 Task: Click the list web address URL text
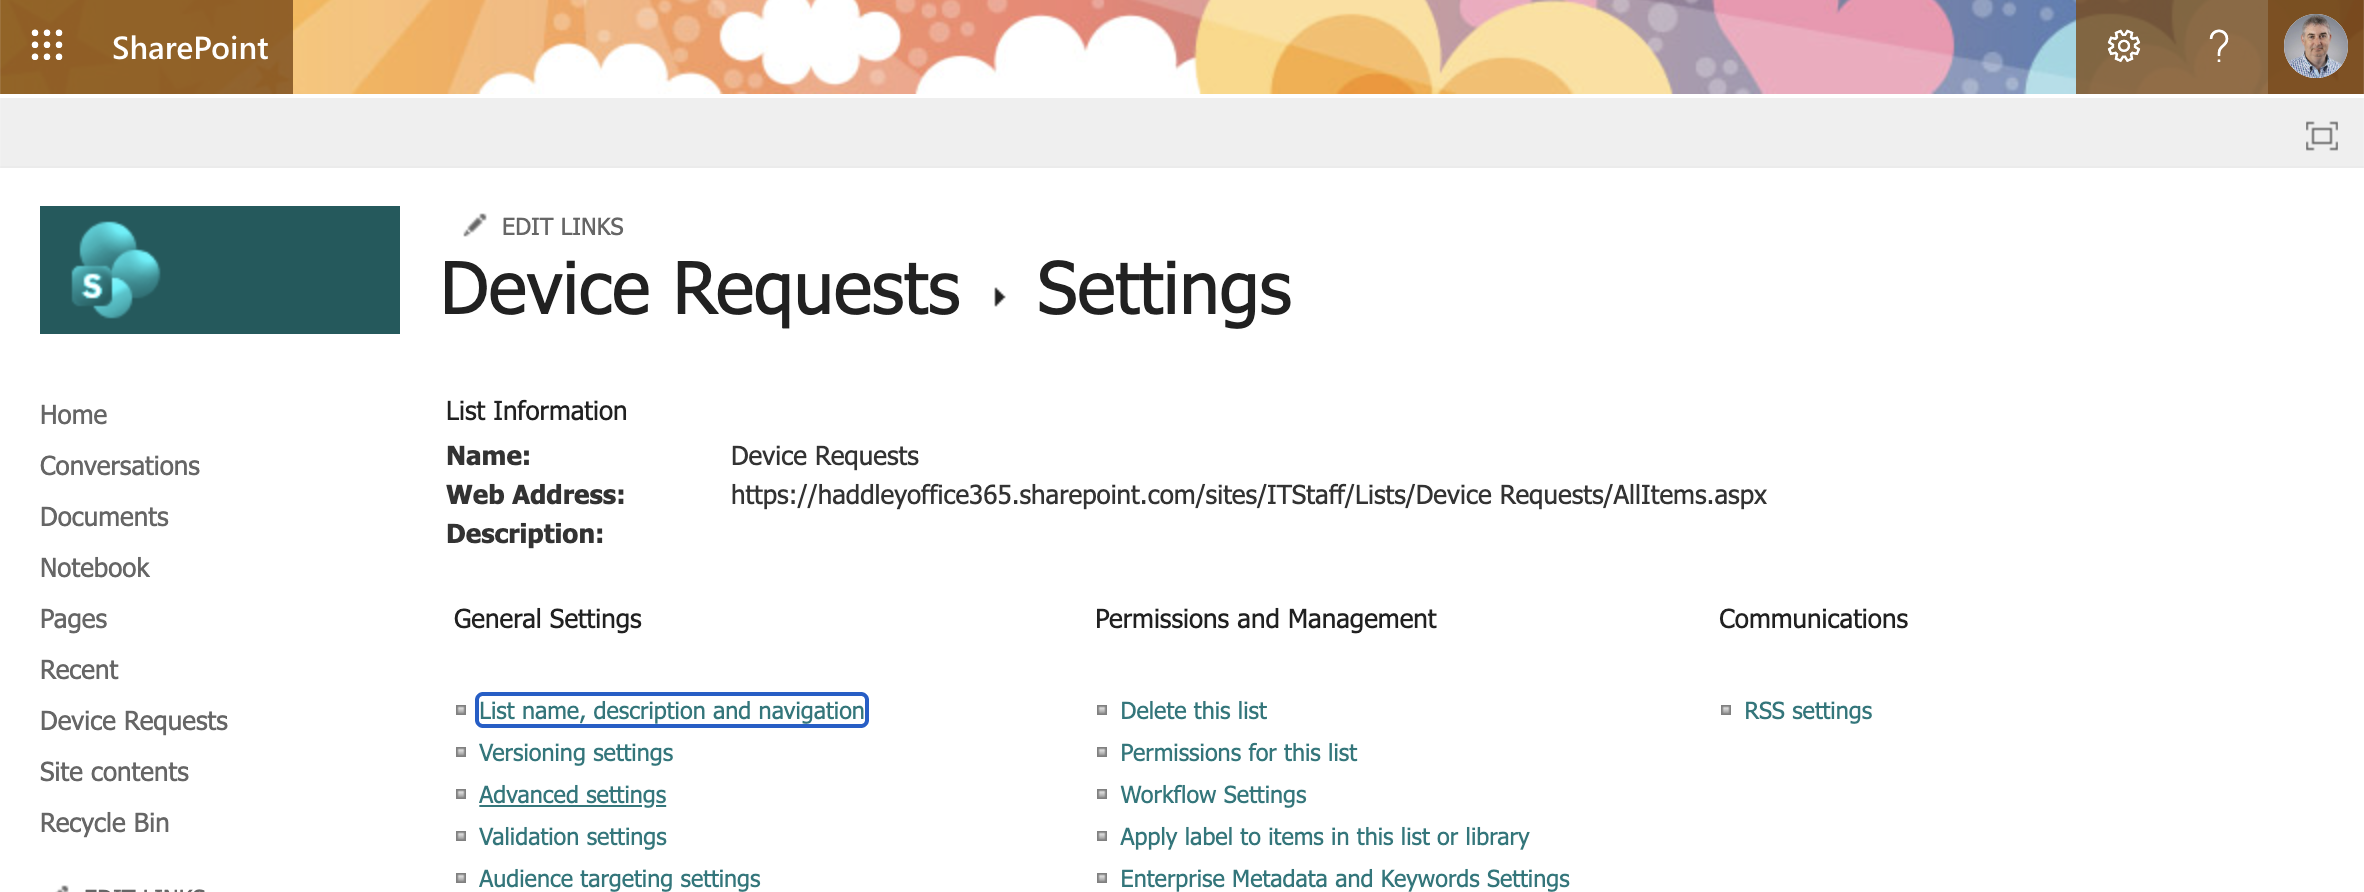[x=1248, y=495]
